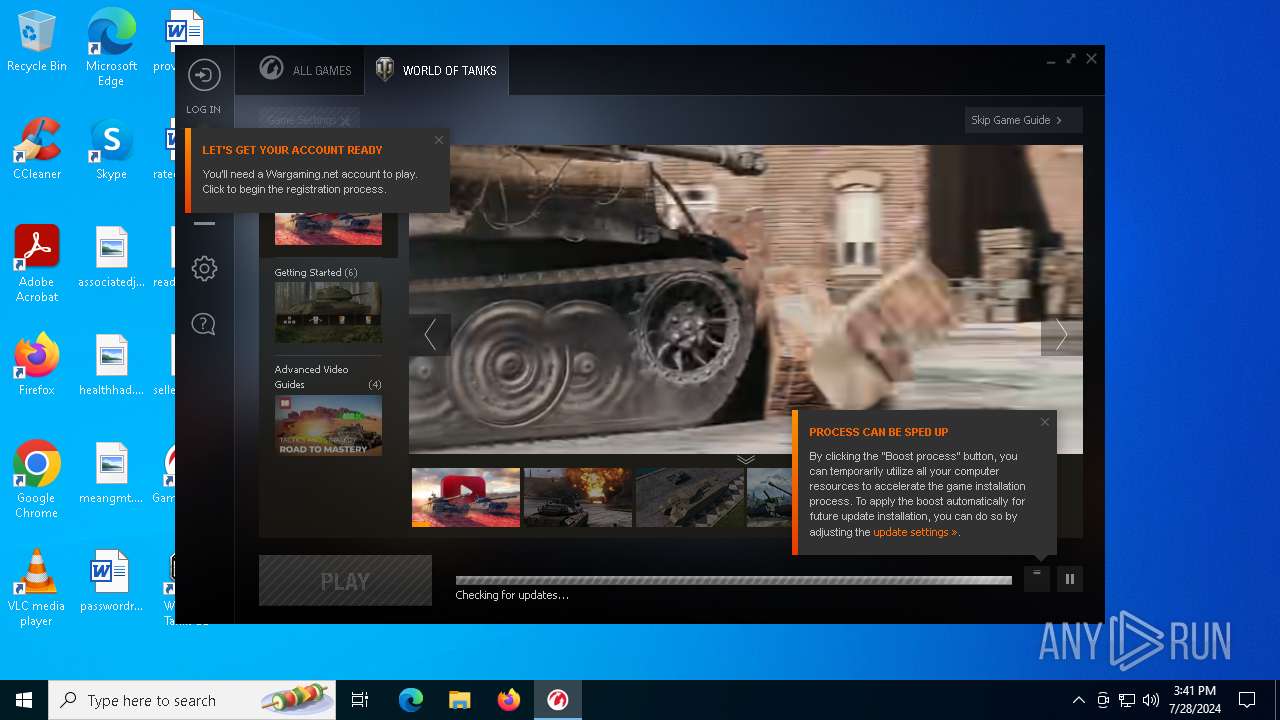Image resolution: width=1280 pixels, height=720 pixels.
Task: Dismiss the account ready notification
Action: tap(438, 140)
